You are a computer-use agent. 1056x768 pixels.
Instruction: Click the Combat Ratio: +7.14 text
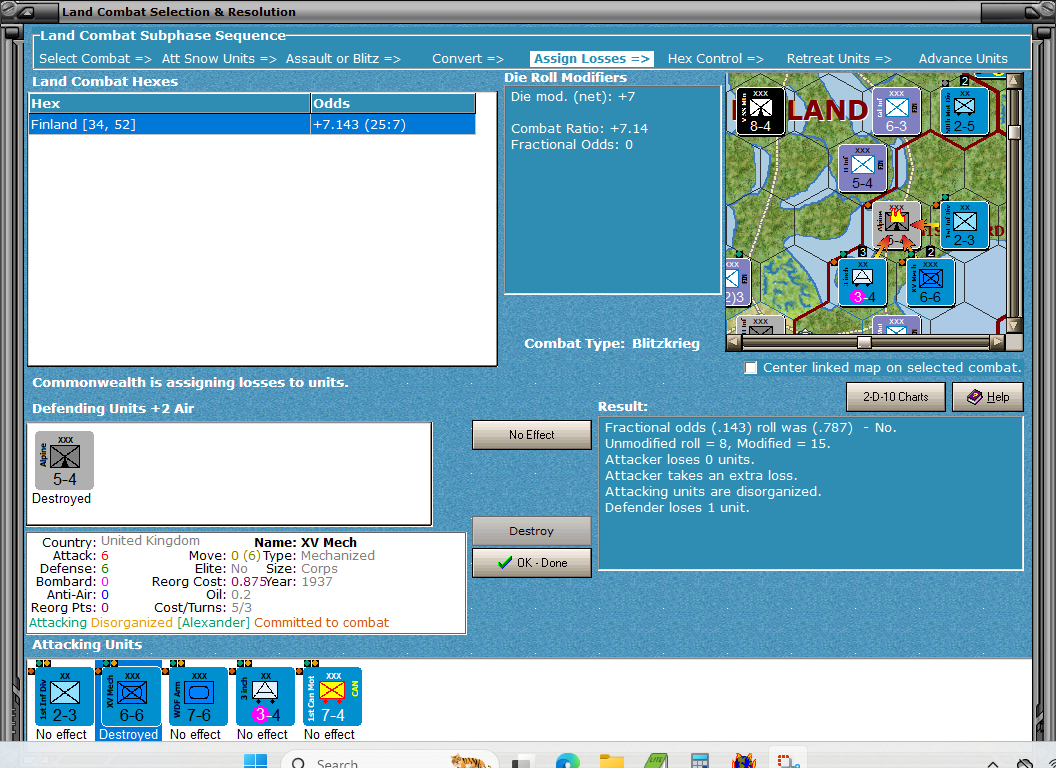pos(579,128)
